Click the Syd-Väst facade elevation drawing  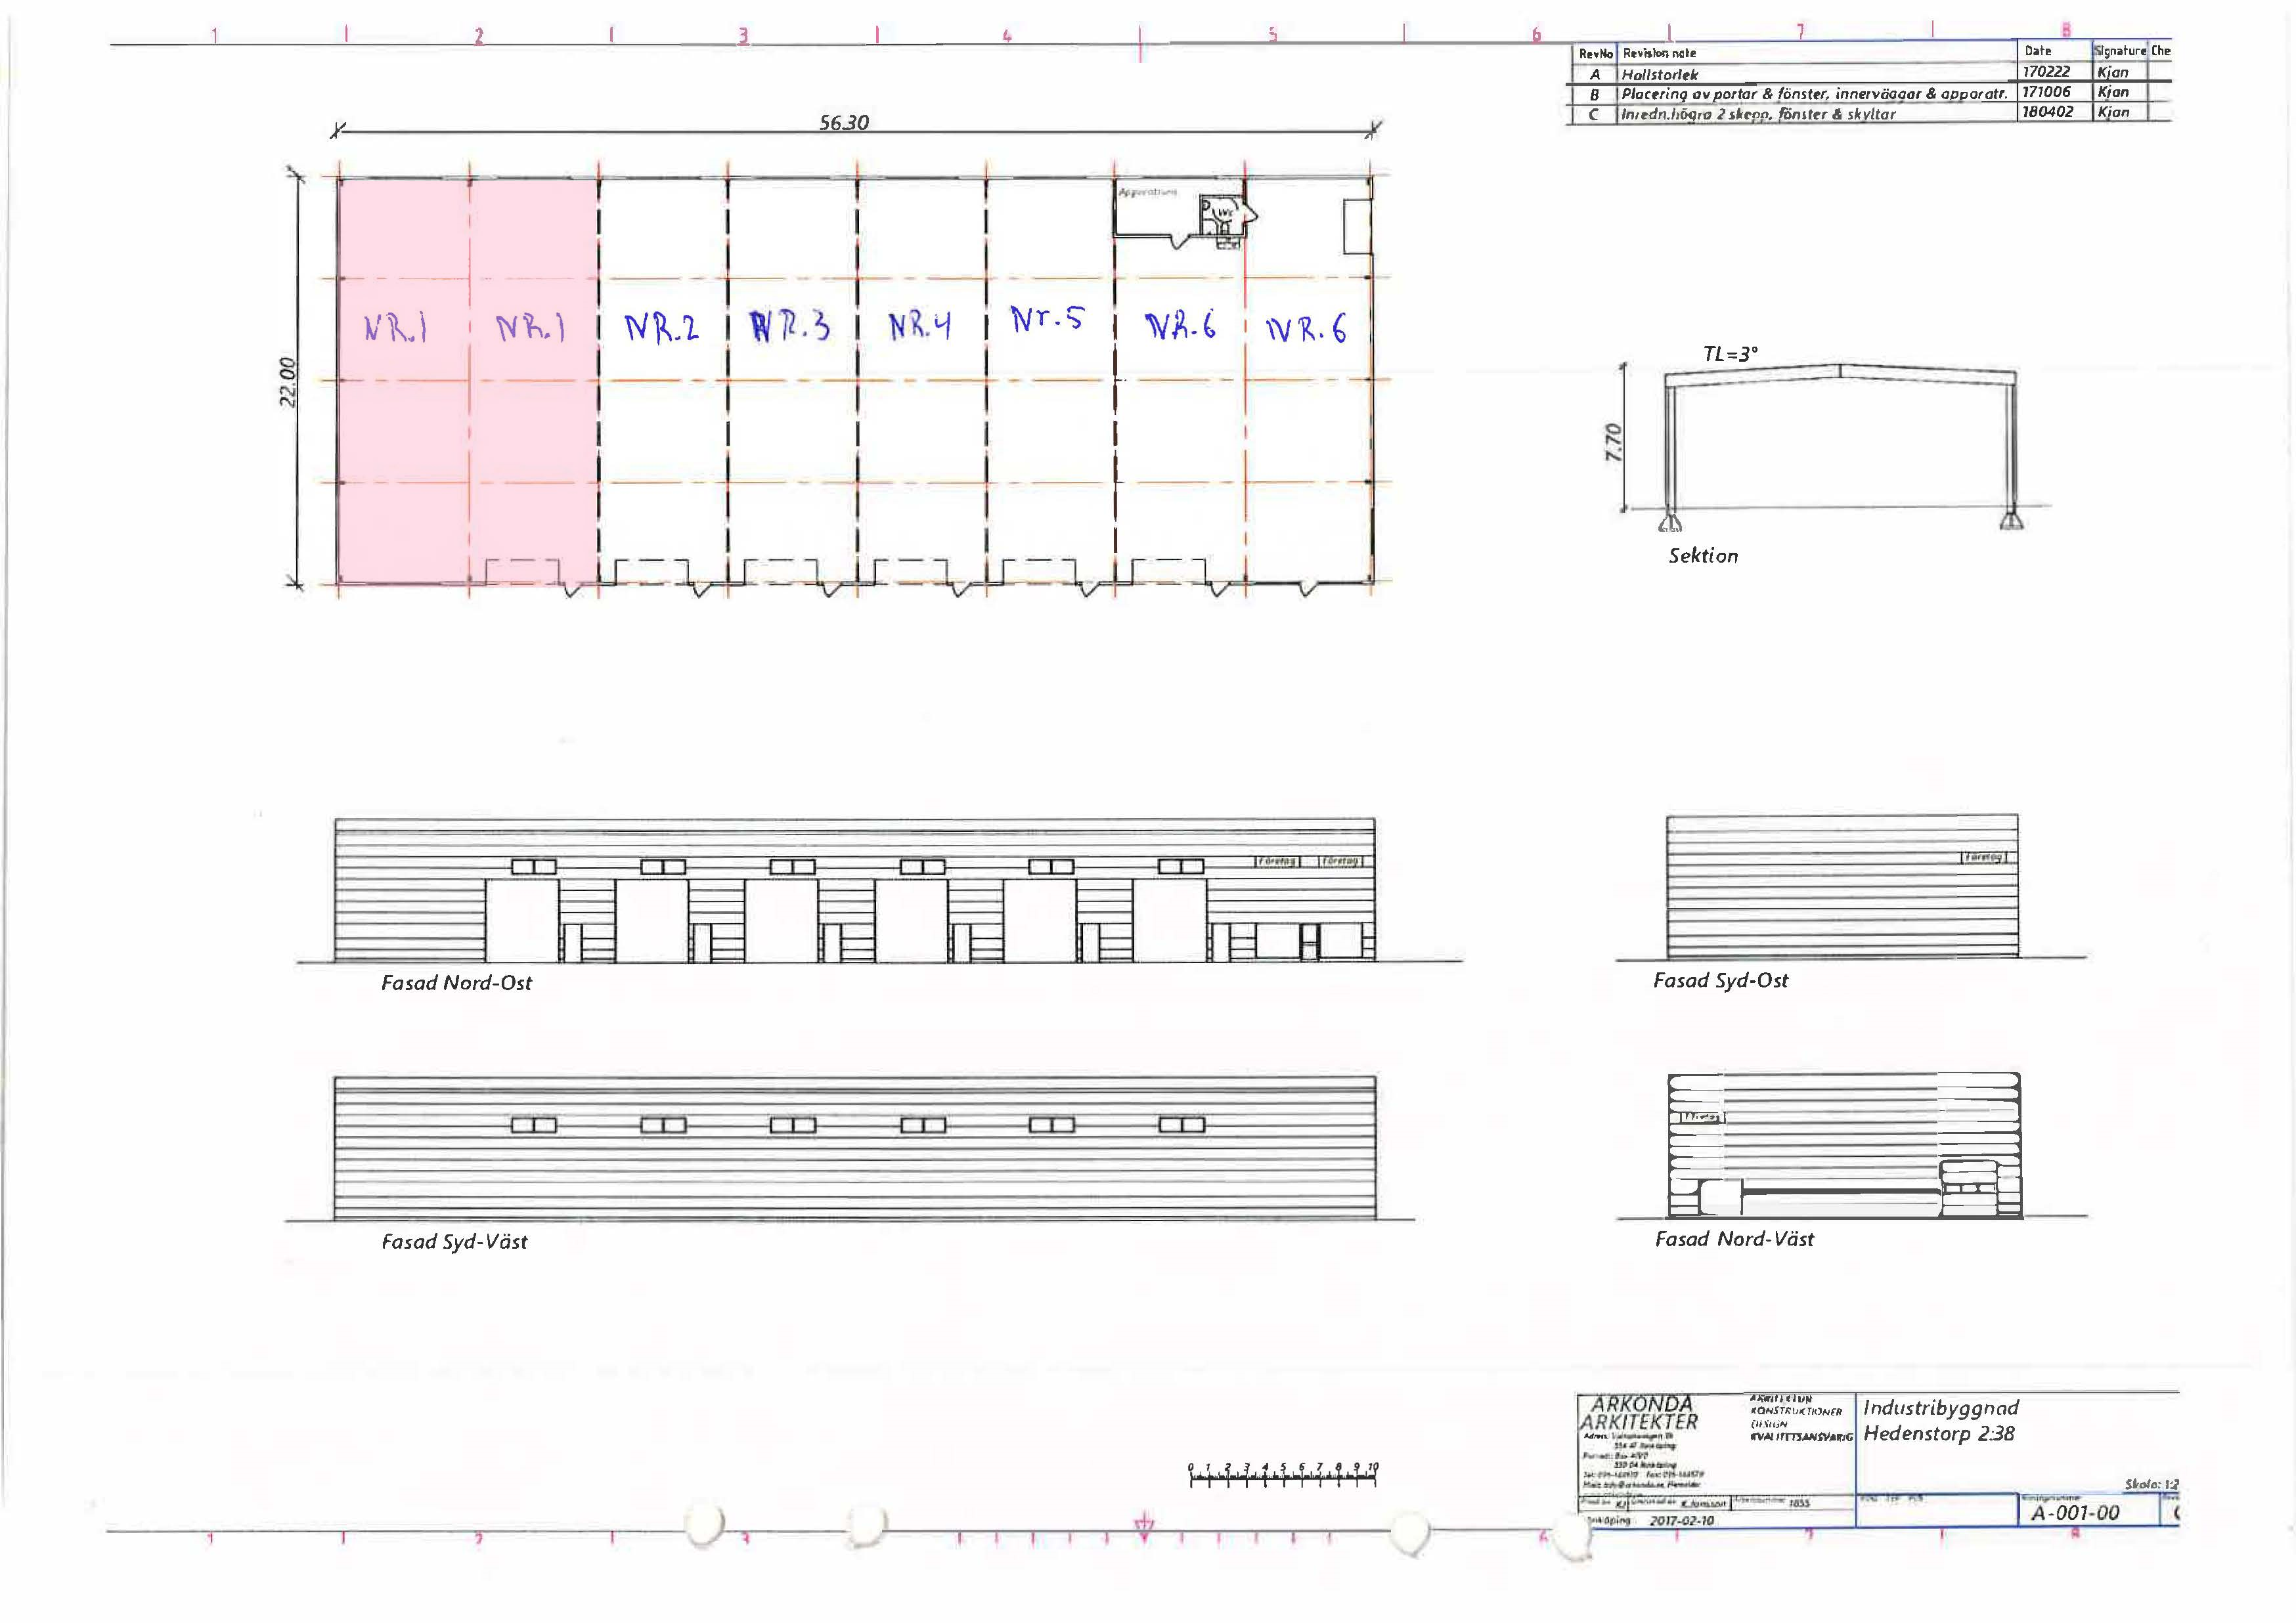(855, 1148)
